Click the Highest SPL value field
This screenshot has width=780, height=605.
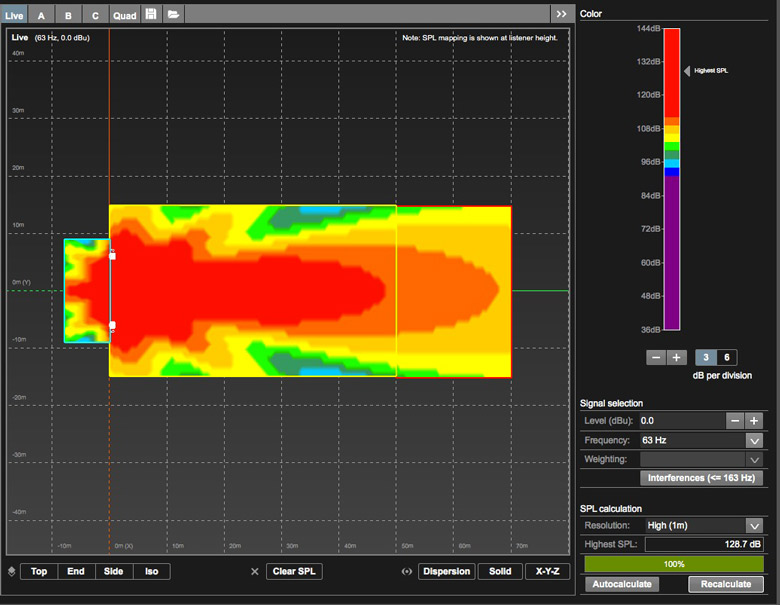click(704, 544)
